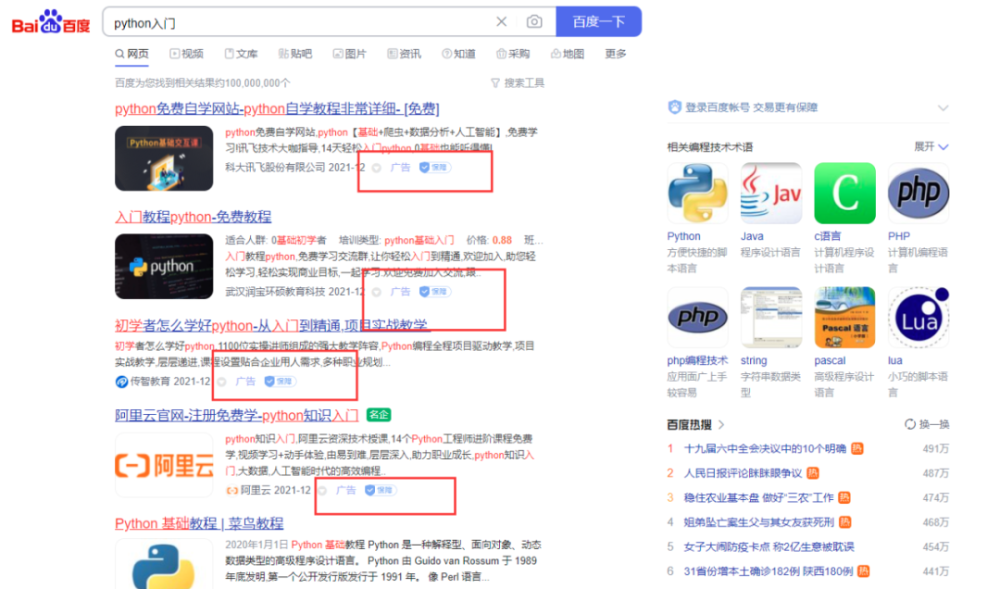Open hot search 稳住农业基本盘 做好三农工作
1000x589 pixels.
[x=759, y=497]
